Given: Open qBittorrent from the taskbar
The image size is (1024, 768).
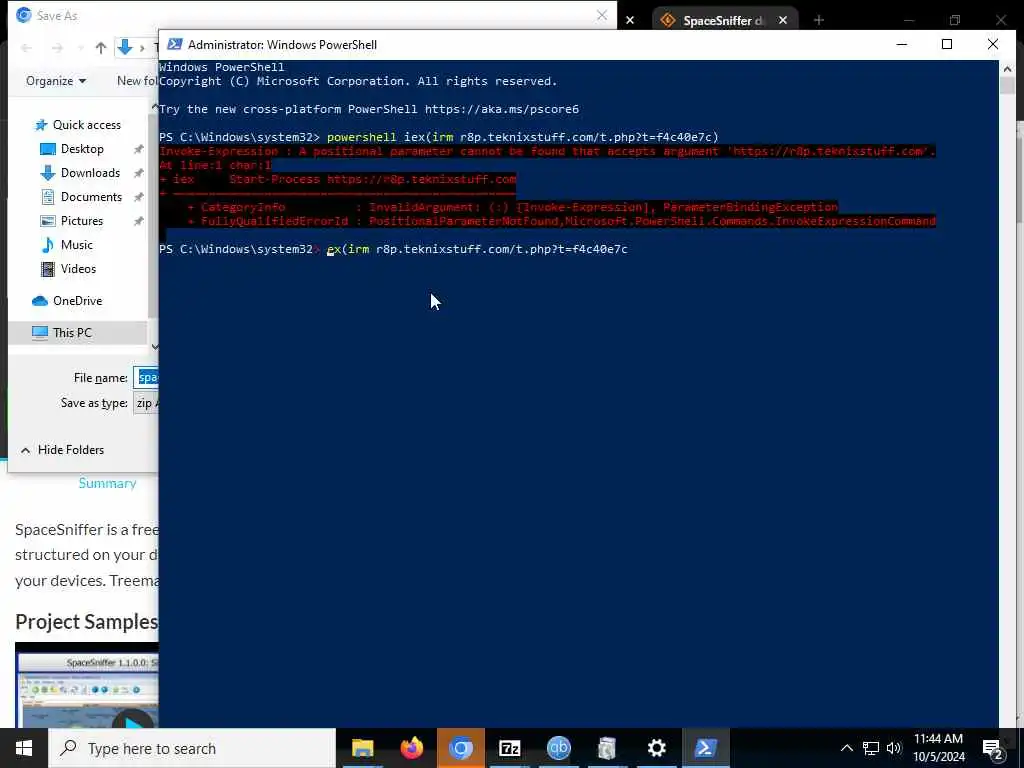Looking at the screenshot, I should point(558,748).
